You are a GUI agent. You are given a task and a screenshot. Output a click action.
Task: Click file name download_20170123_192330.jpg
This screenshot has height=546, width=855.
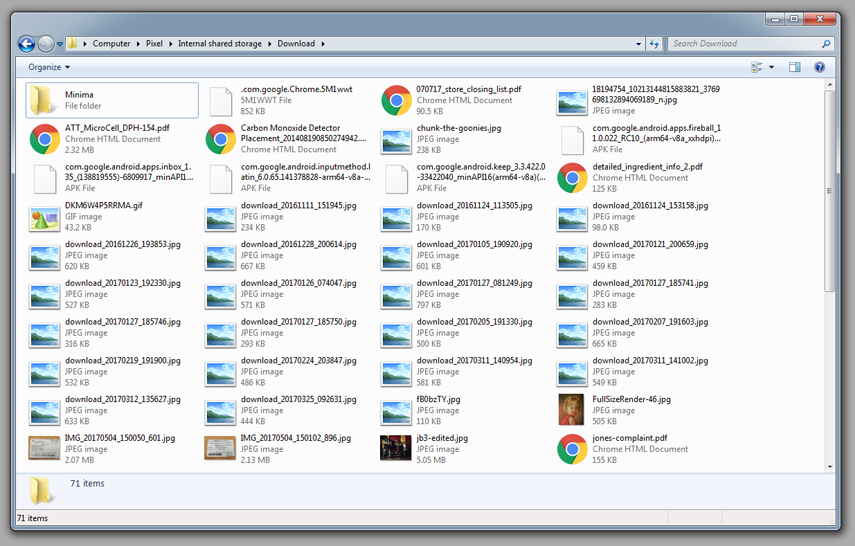coord(123,283)
